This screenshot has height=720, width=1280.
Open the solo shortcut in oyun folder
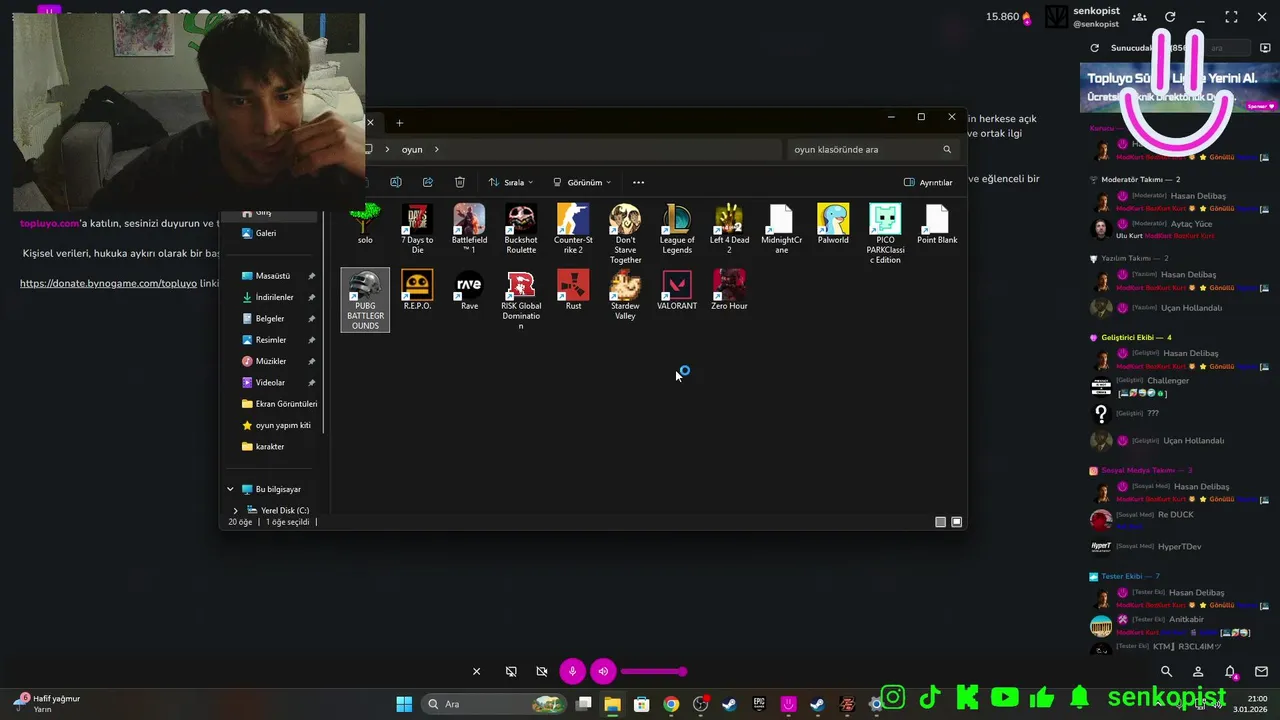pos(365,225)
